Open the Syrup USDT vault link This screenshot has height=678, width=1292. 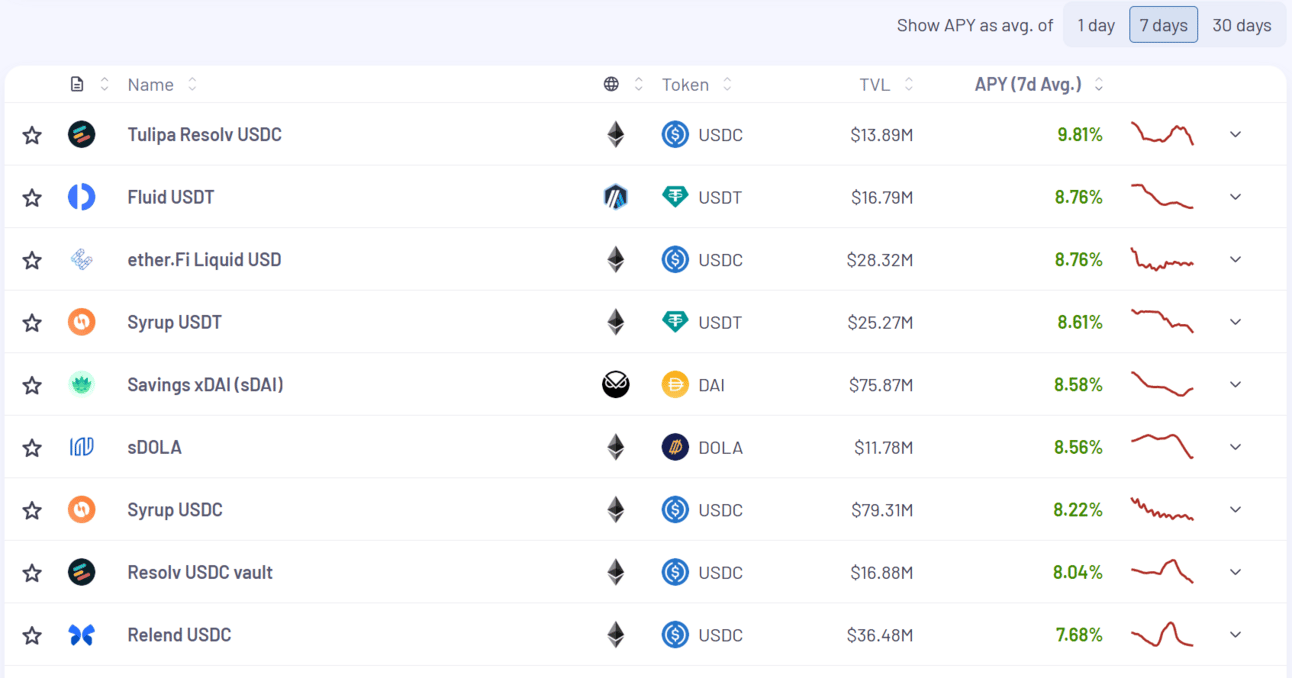click(174, 322)
